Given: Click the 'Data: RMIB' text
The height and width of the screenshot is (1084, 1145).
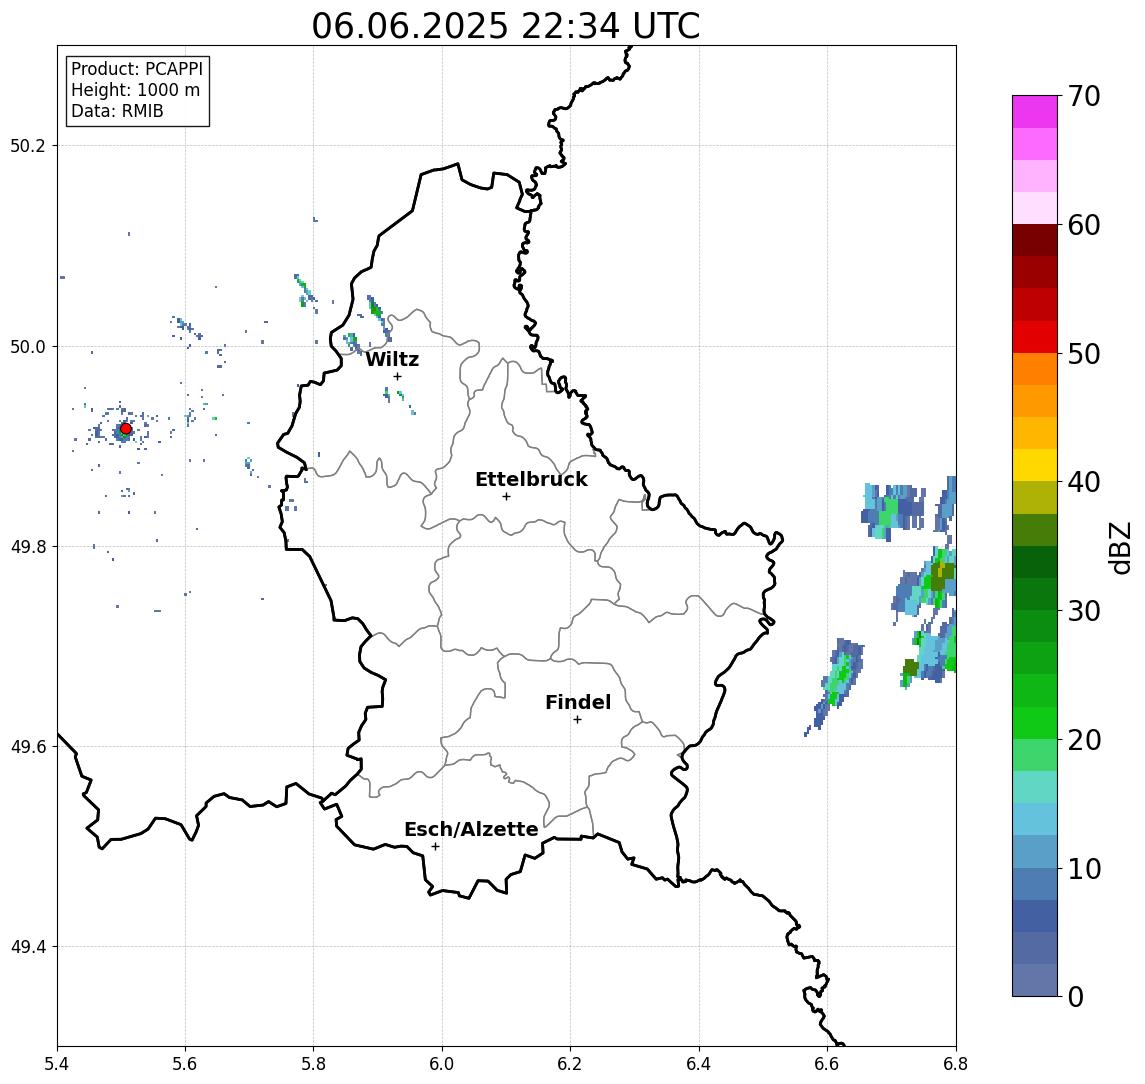Looking at the screenshot, I should (117, 111).
